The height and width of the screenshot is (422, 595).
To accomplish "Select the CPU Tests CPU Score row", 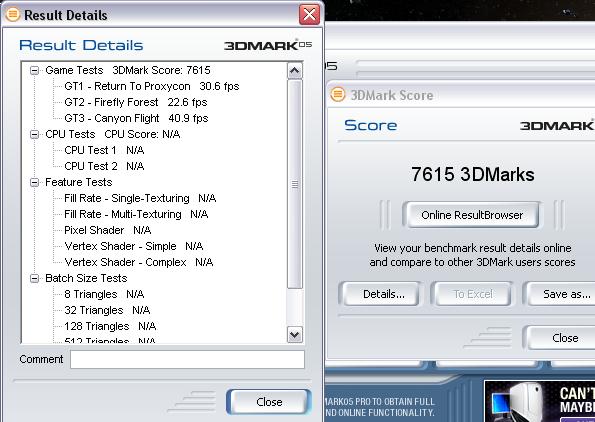I will pos(113,134).
